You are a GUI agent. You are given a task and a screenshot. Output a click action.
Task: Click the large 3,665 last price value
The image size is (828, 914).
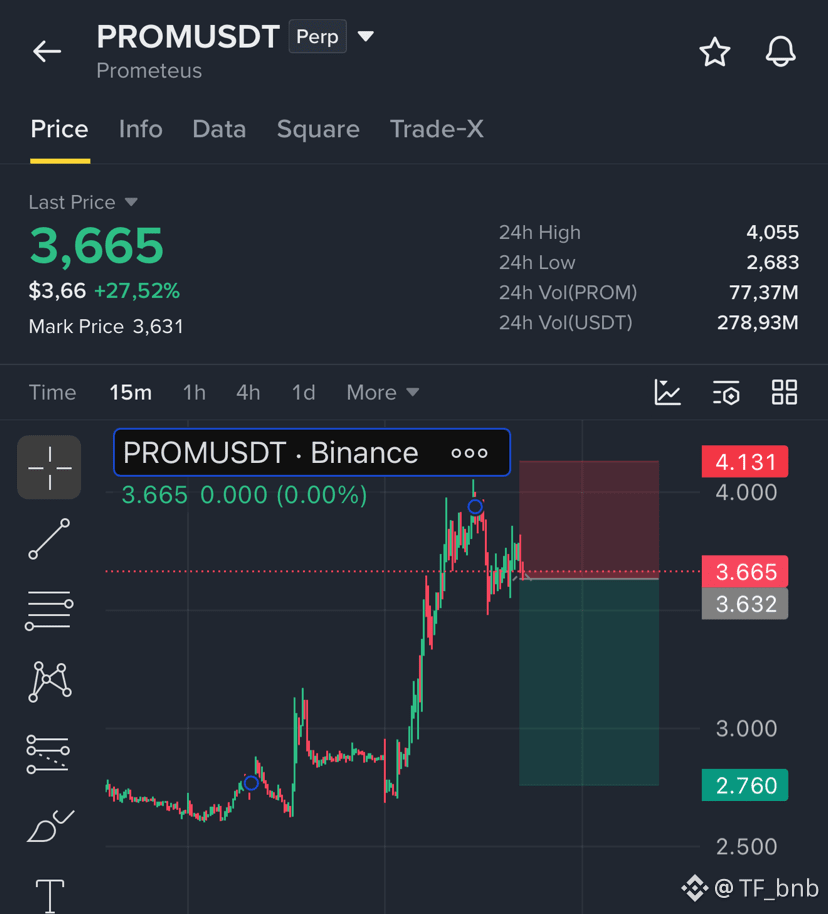97,246
